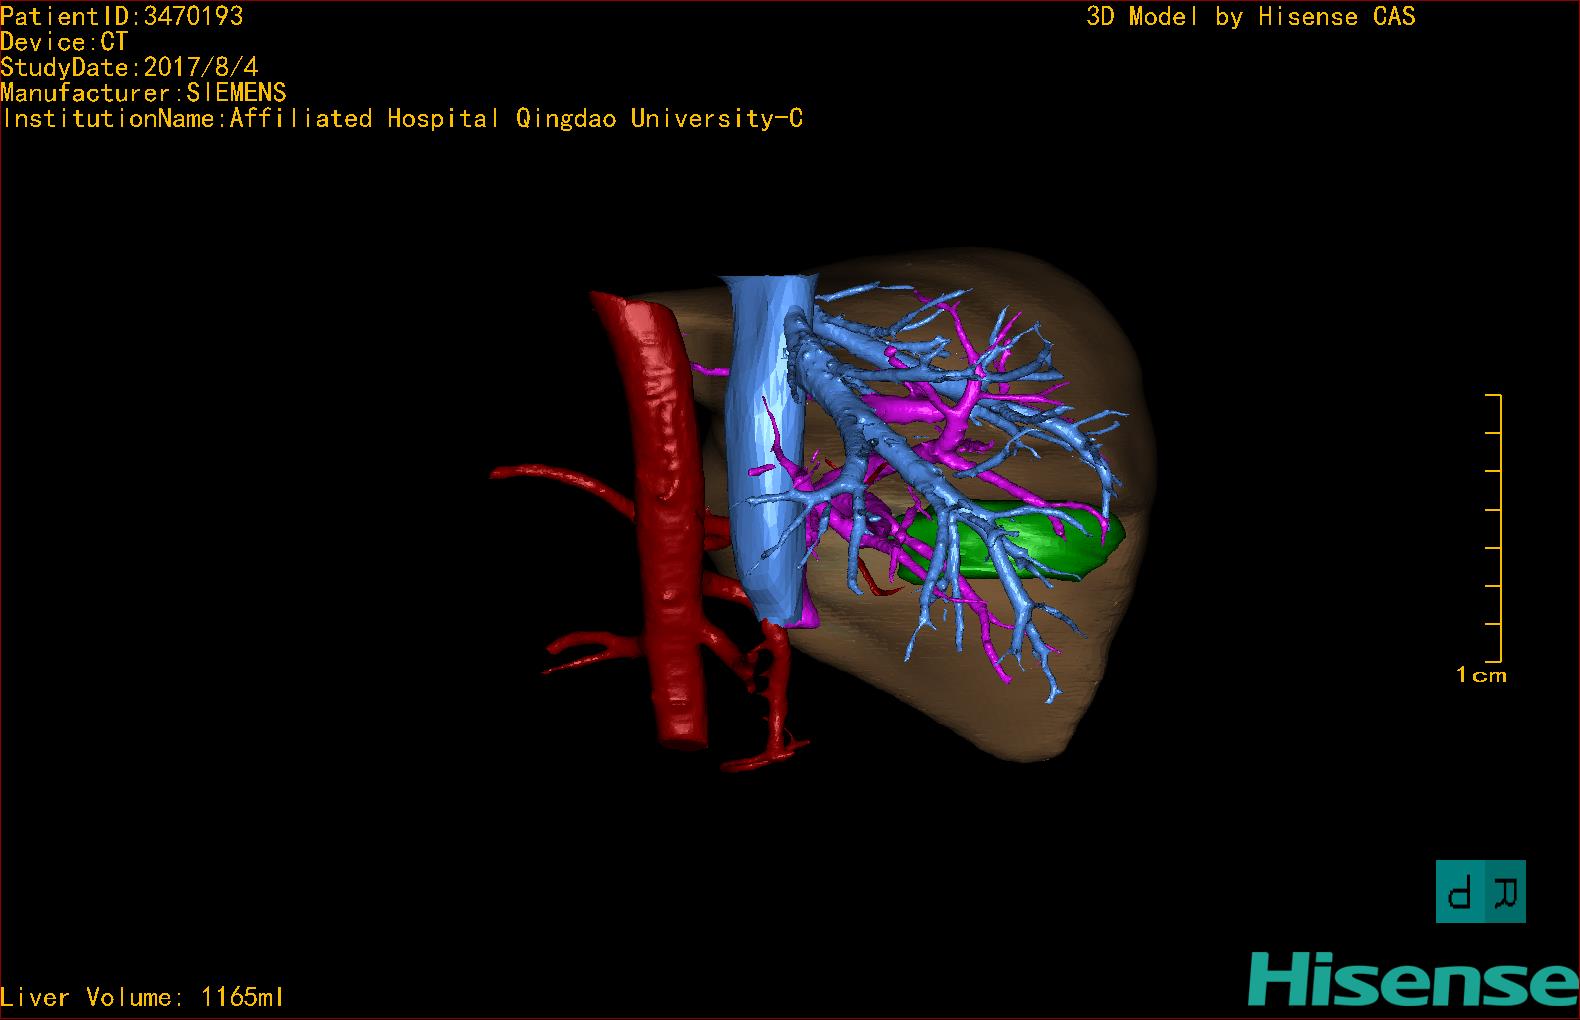Click the orientation cube in the corner
This screenshot has height=1020, width=1580.
pos(1481,891)
